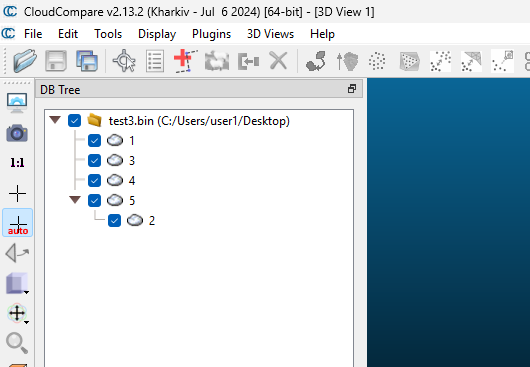Image resolution: width=530 pixels, height=367 pixels.
Task: Open display settings monitor icon
Action: 17,103
